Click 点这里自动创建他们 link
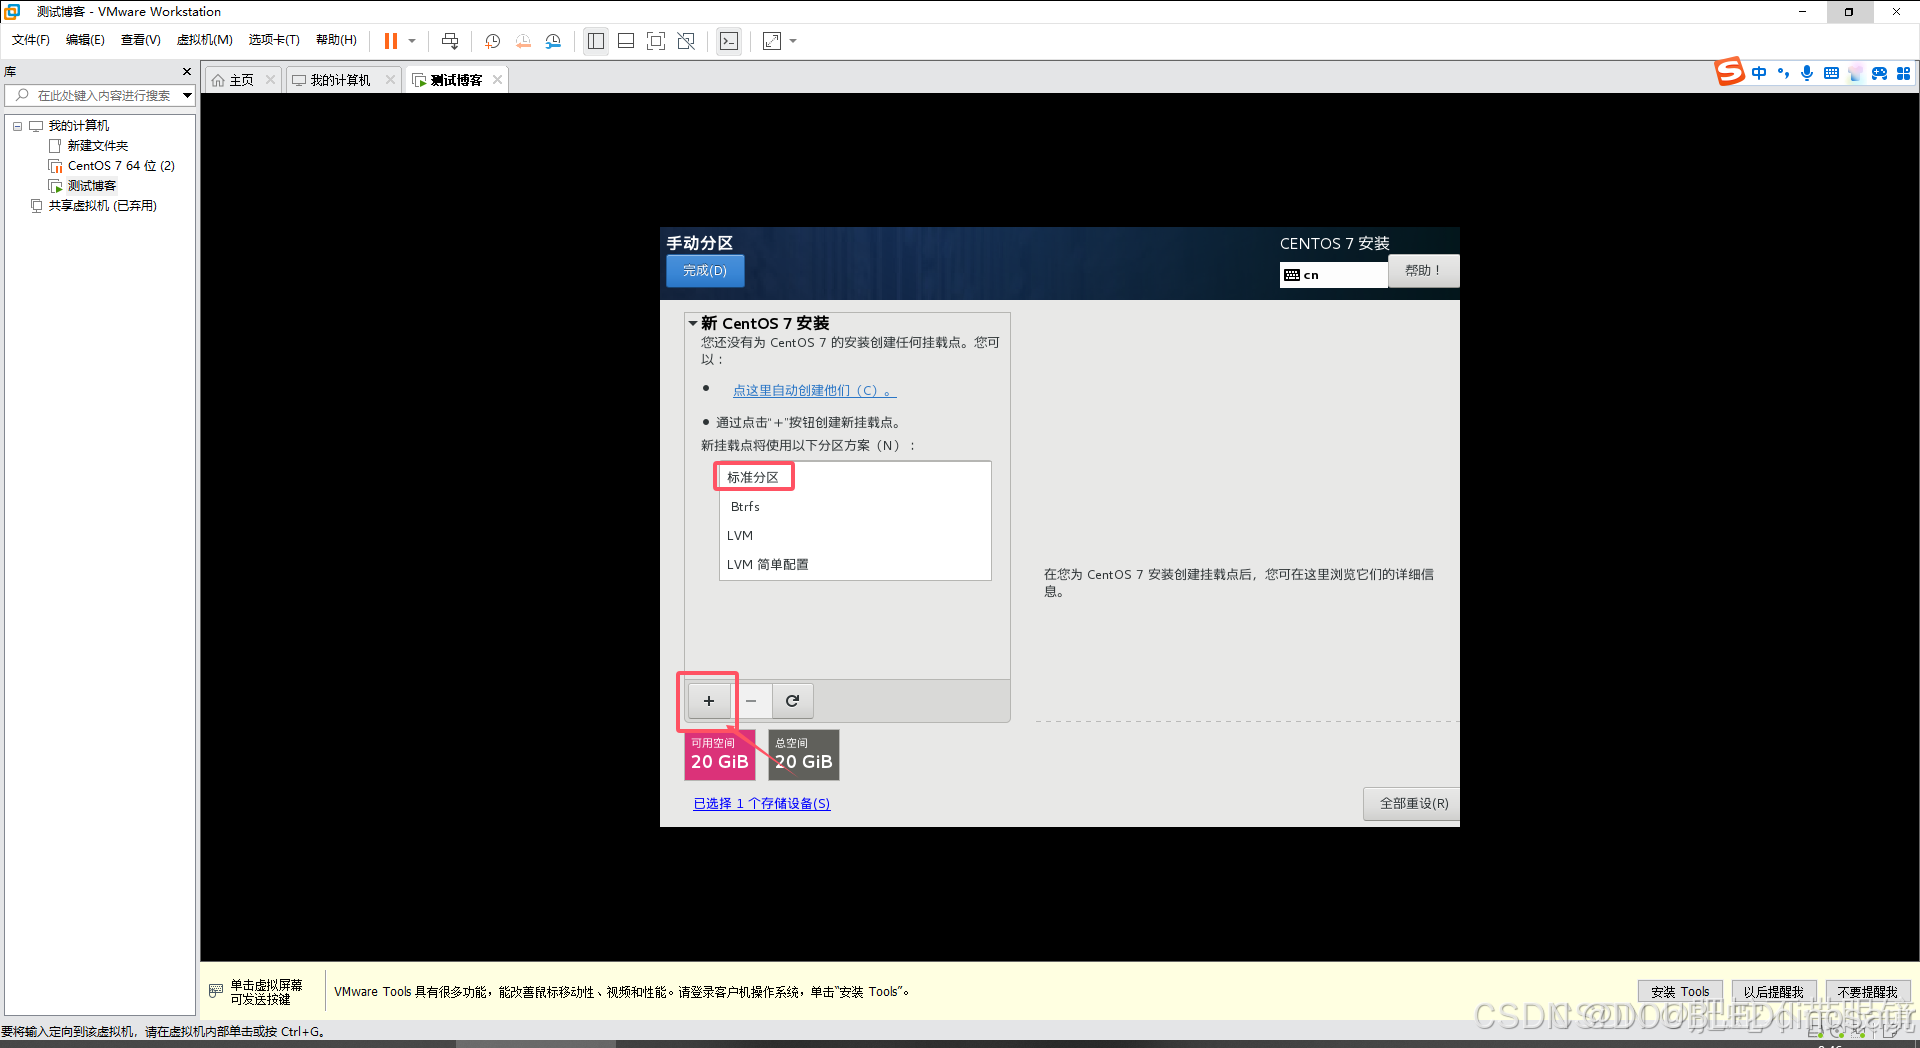Image resolution: width=1920 pixels, height=1048 pixels. (814, 391)
